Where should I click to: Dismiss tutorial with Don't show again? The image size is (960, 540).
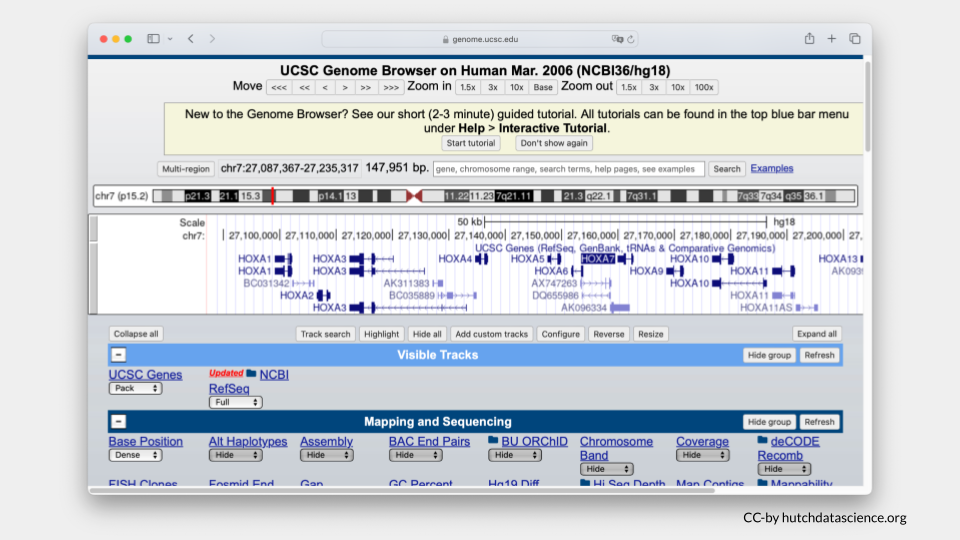point(553,143)
